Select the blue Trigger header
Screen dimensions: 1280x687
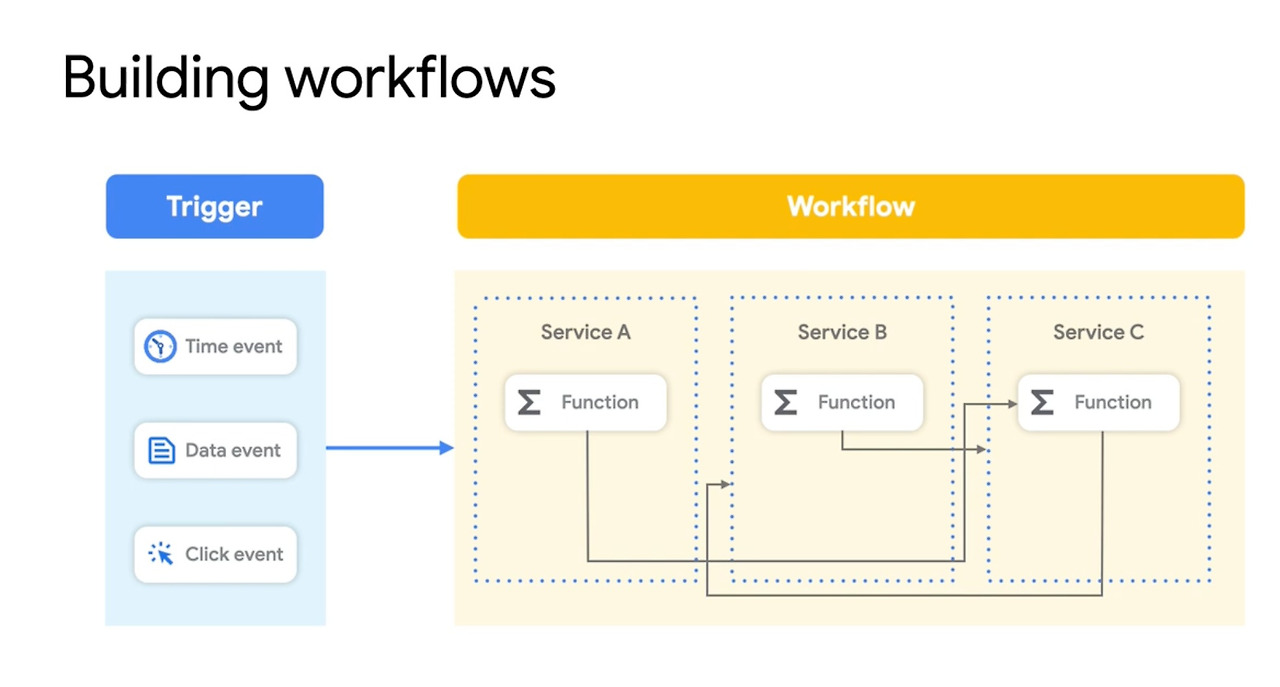click(214, 207)
